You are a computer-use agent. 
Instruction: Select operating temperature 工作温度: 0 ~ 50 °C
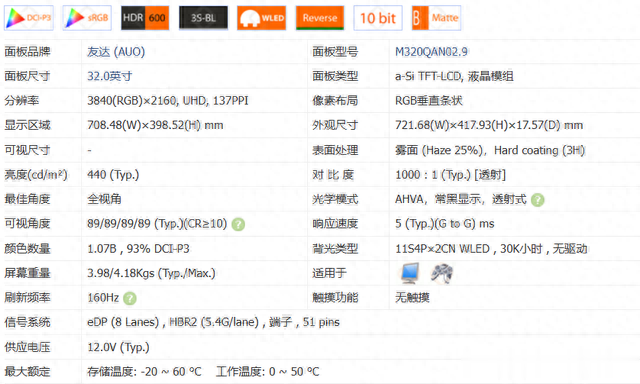coord(267,372)
